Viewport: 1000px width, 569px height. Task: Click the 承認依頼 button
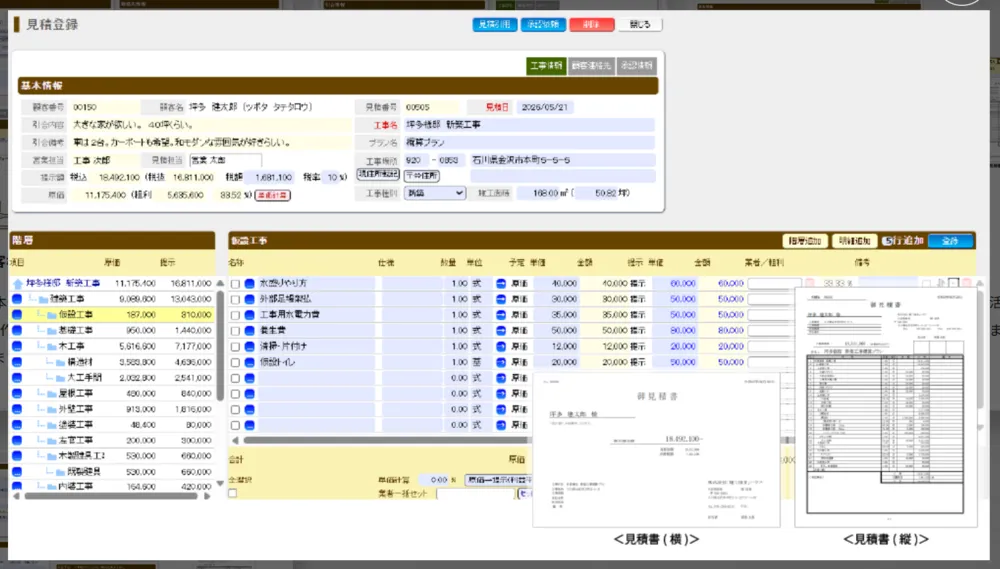543,24
